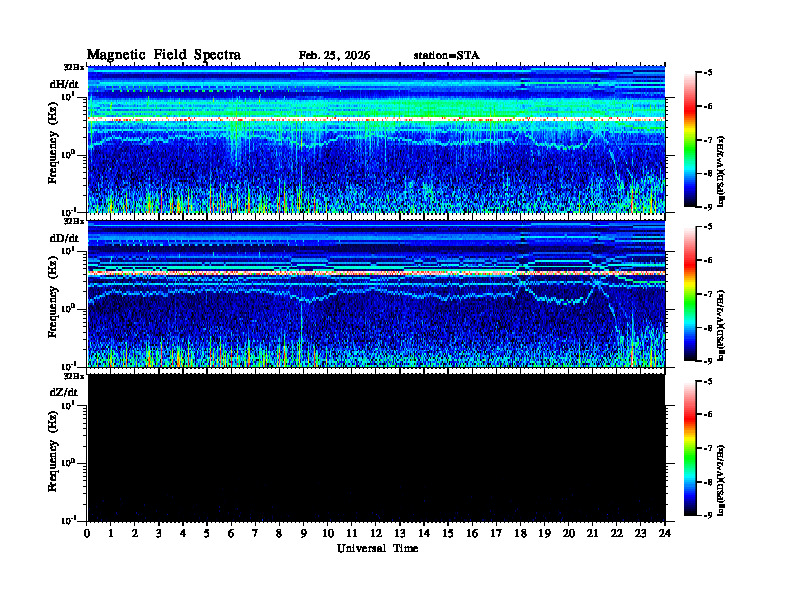Click hour tick label "6" on the time axis

(x=231, y=533)
